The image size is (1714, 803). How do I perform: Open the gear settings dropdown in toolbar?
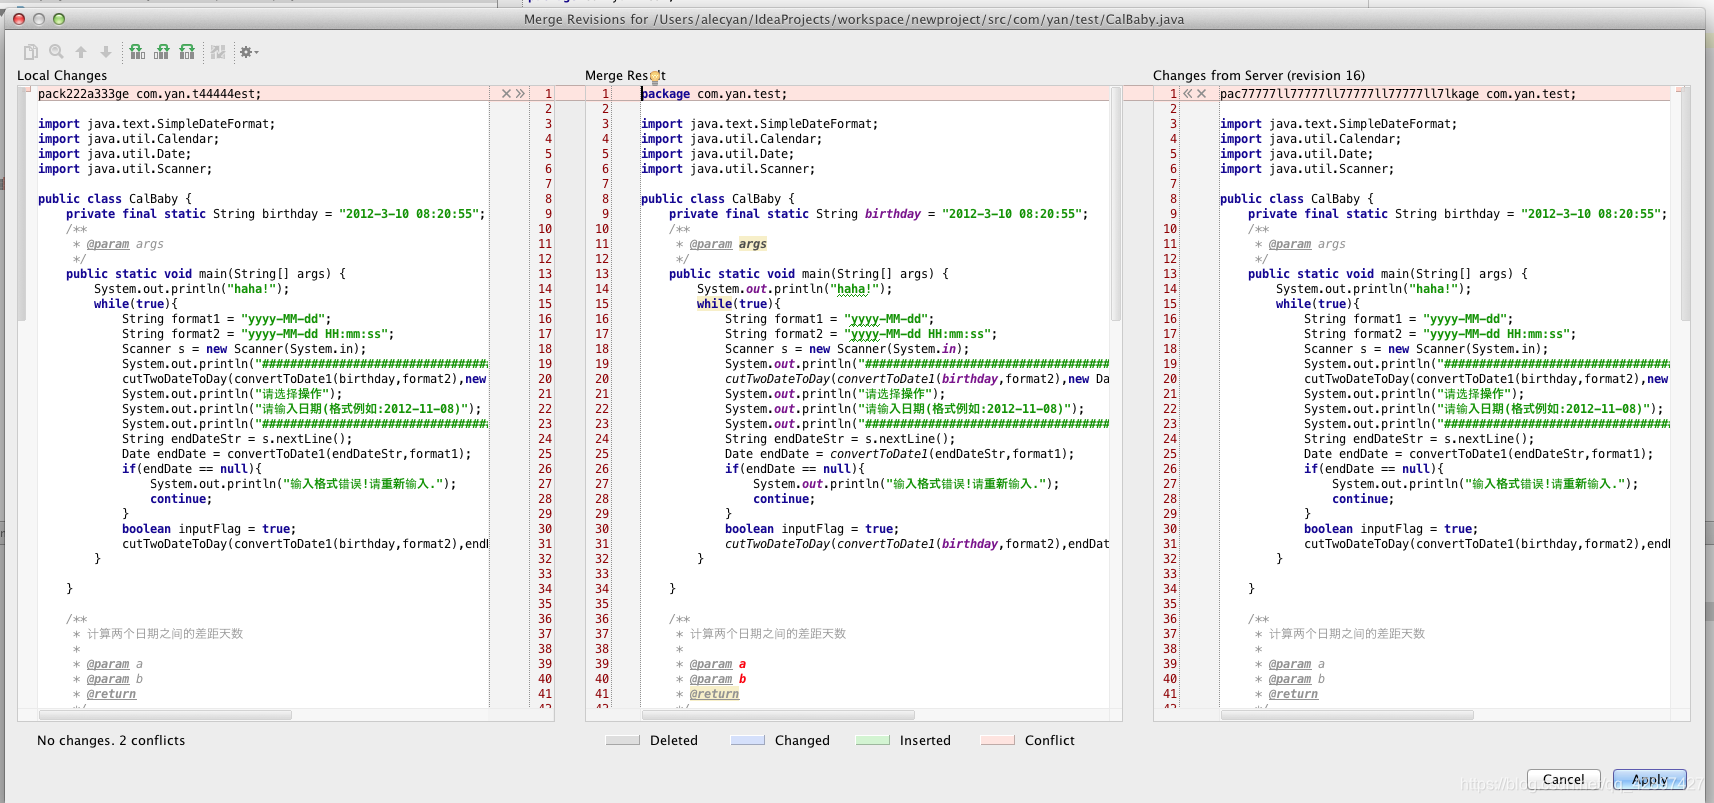pos(248,52)
